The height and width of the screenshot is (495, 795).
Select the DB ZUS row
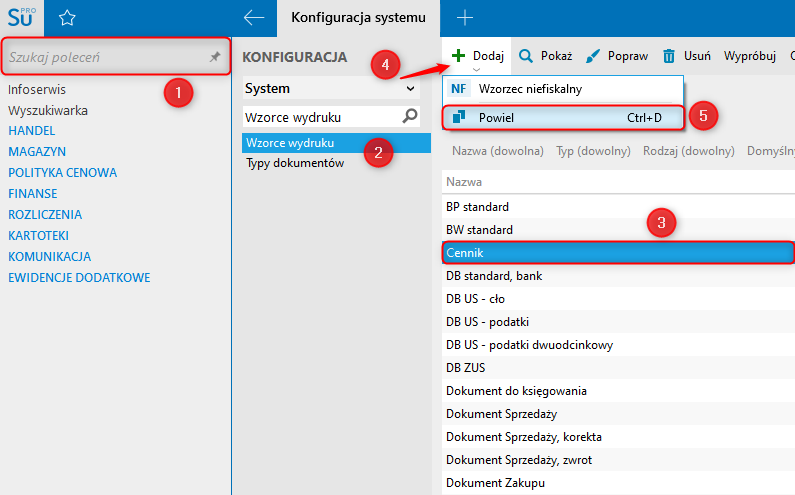[465, 368]
